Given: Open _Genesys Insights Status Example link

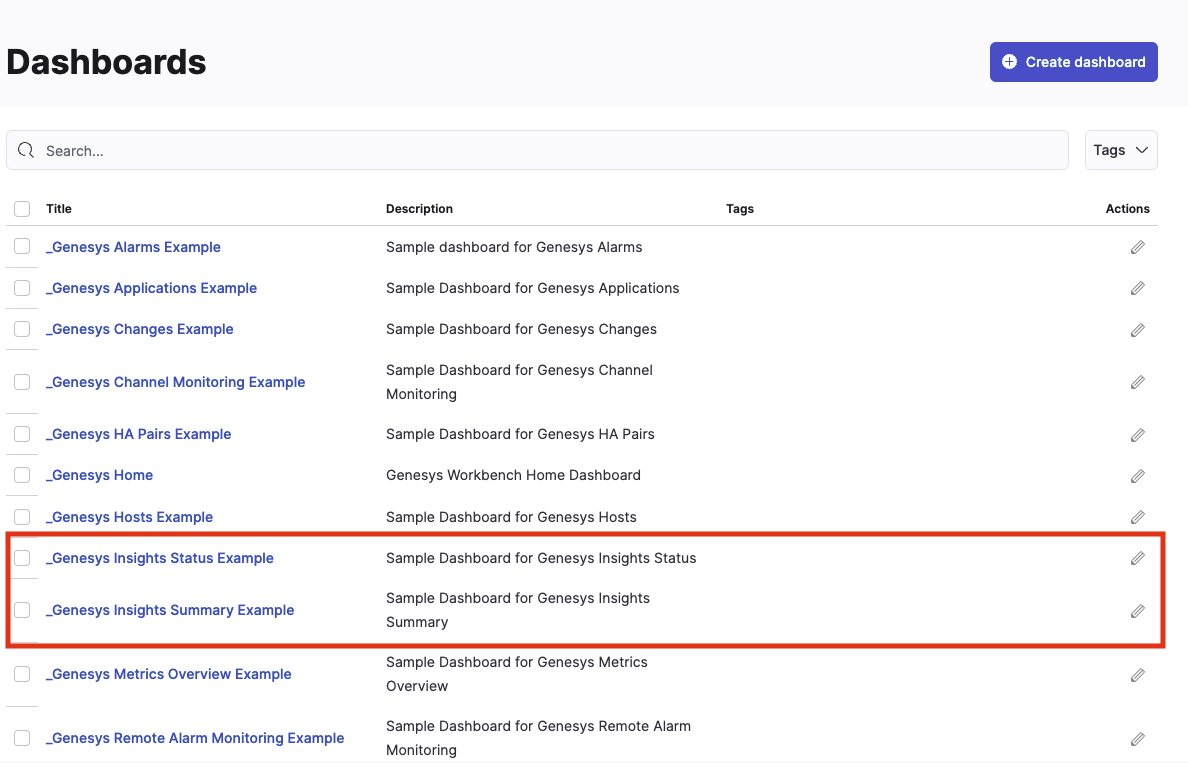Looking at the screenshot, I should pos(160,558).
